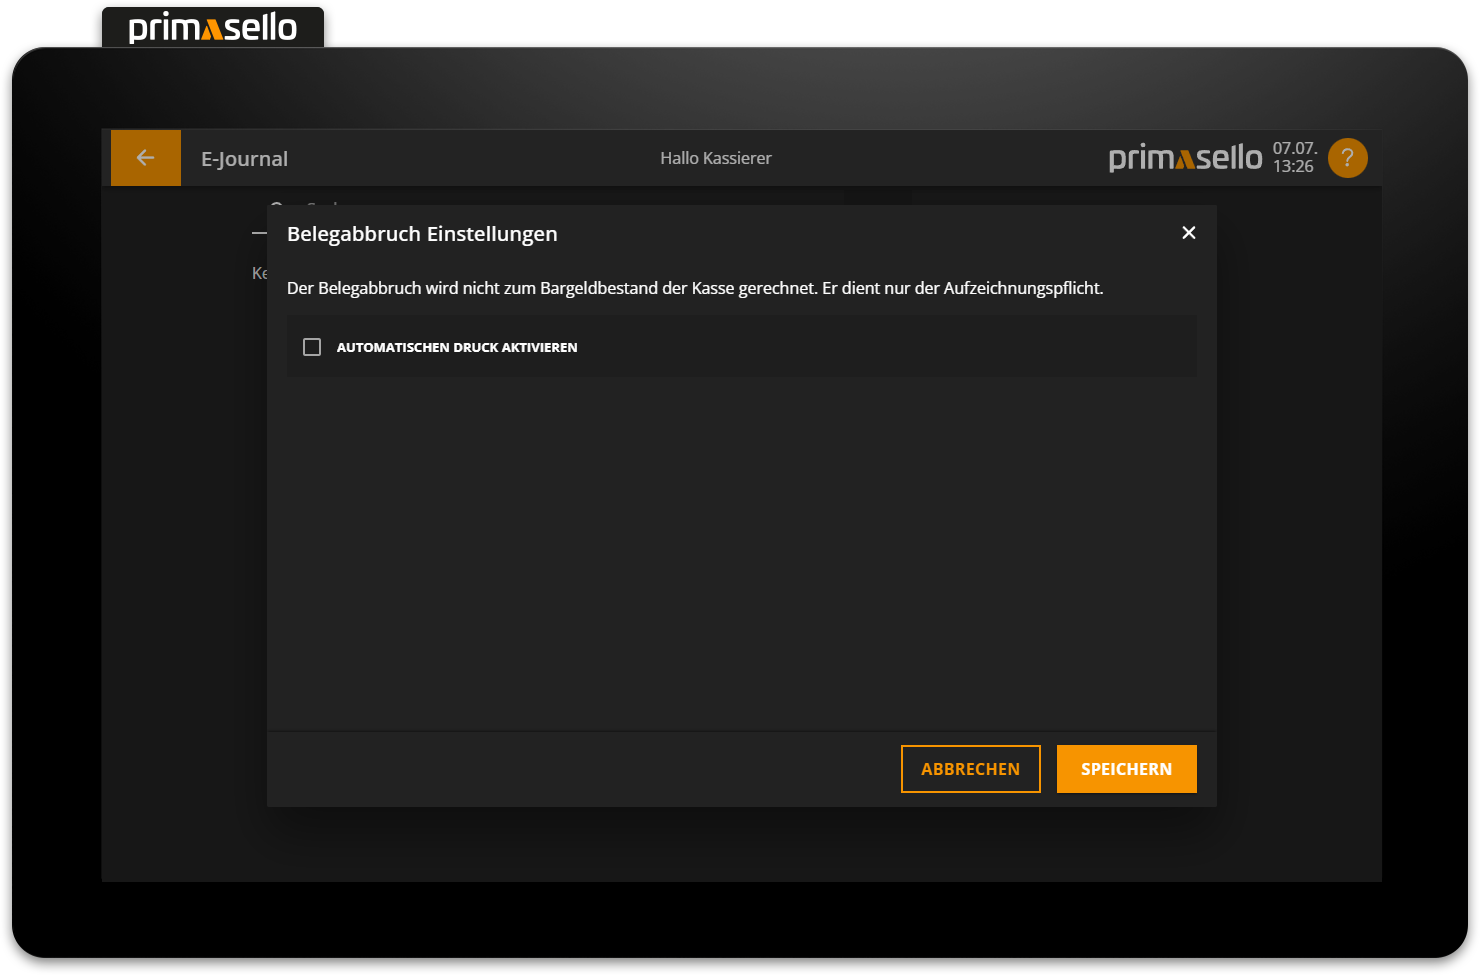Open the help via the question mark icon
1480x975 pixels.
1347,157
